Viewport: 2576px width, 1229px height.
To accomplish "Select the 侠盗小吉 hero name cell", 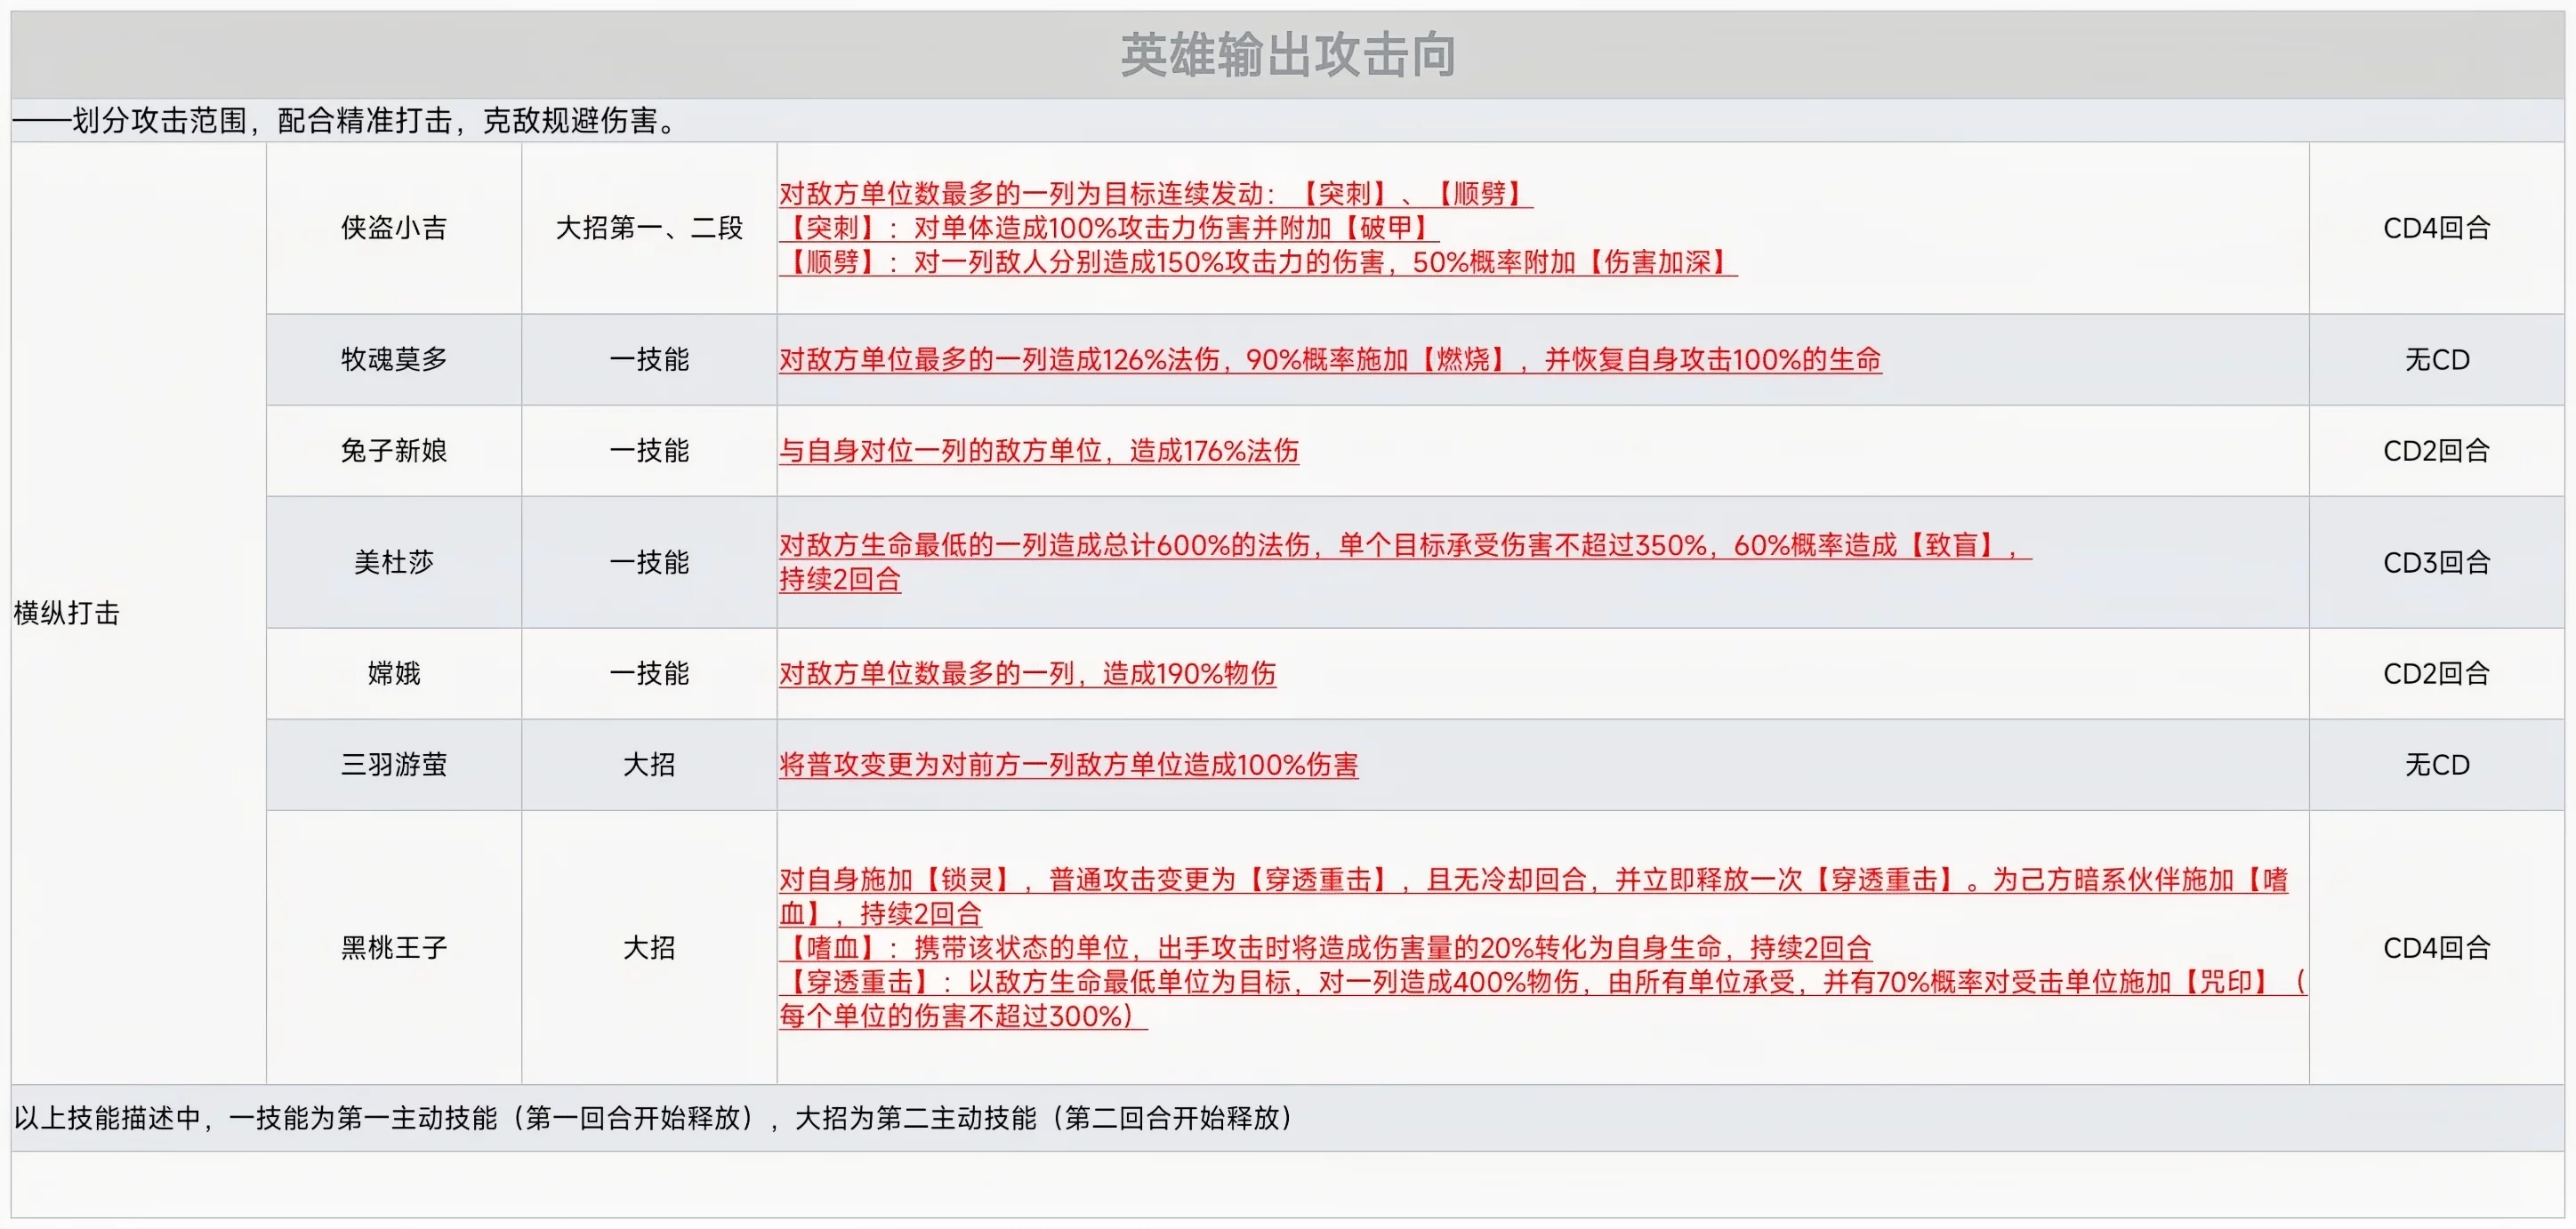I will [x=394, y=228].
